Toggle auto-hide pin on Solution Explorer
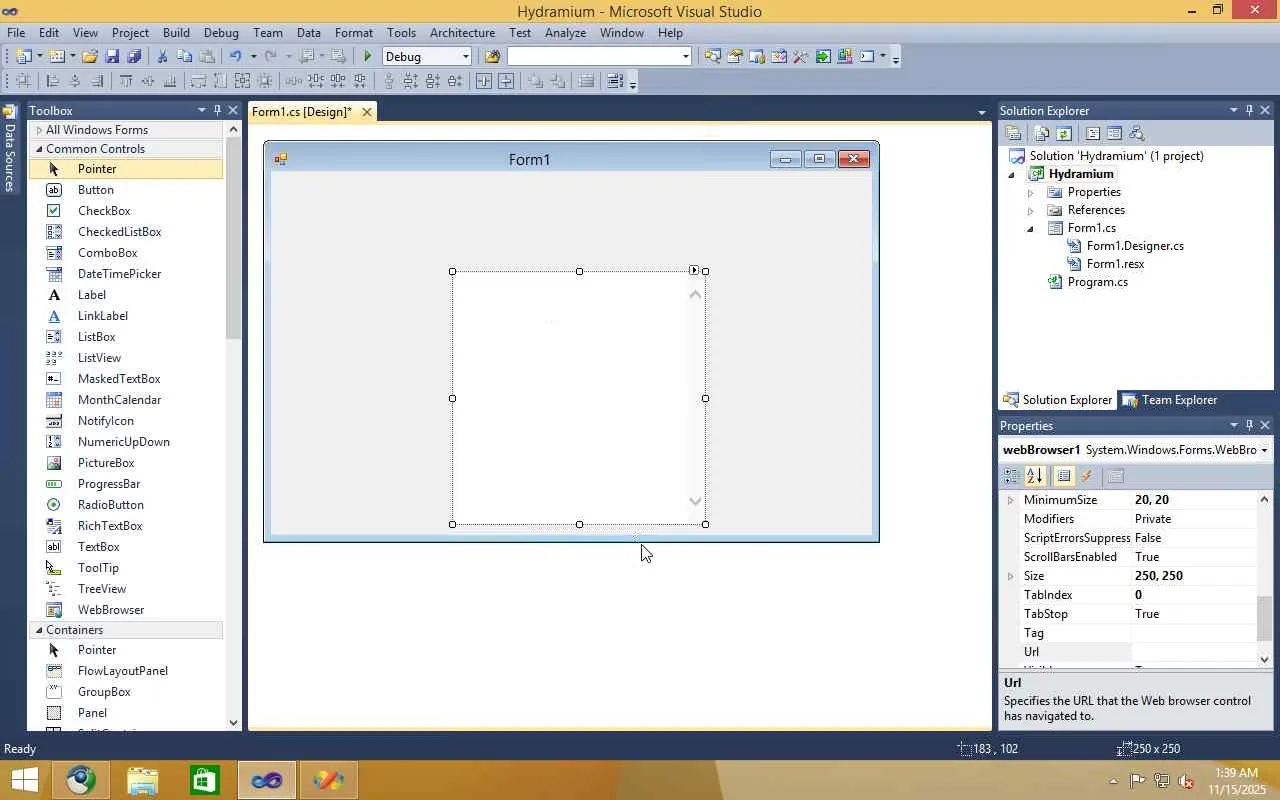The width and height of the screenshot is (1280, 800). coord(1249,110)
